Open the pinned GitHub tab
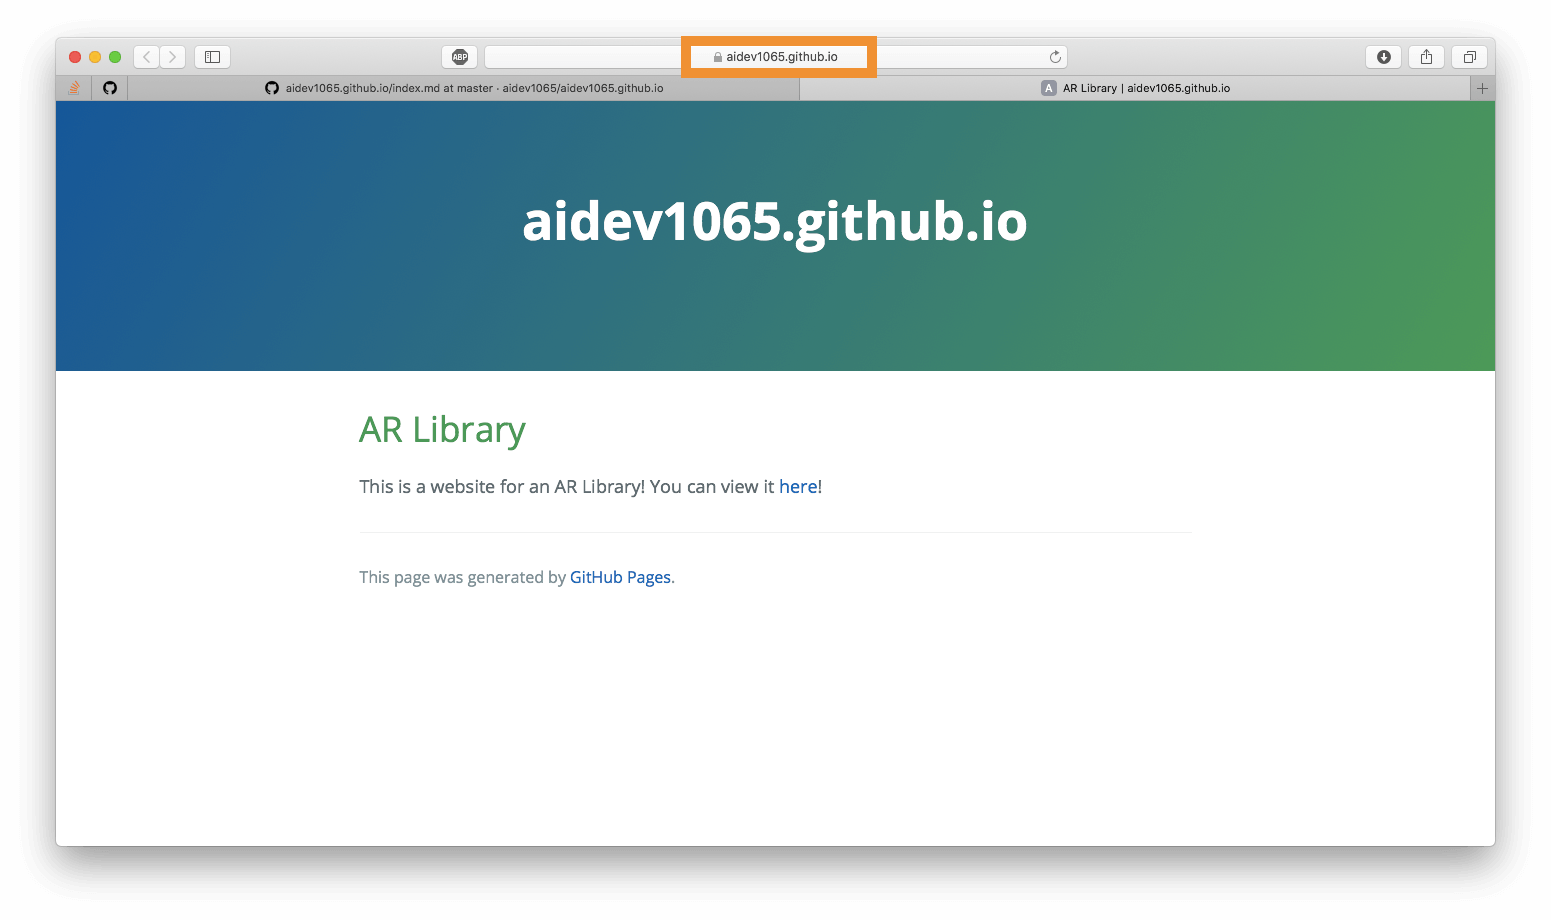Screen dimensions: 1551x920 (110, 88)
